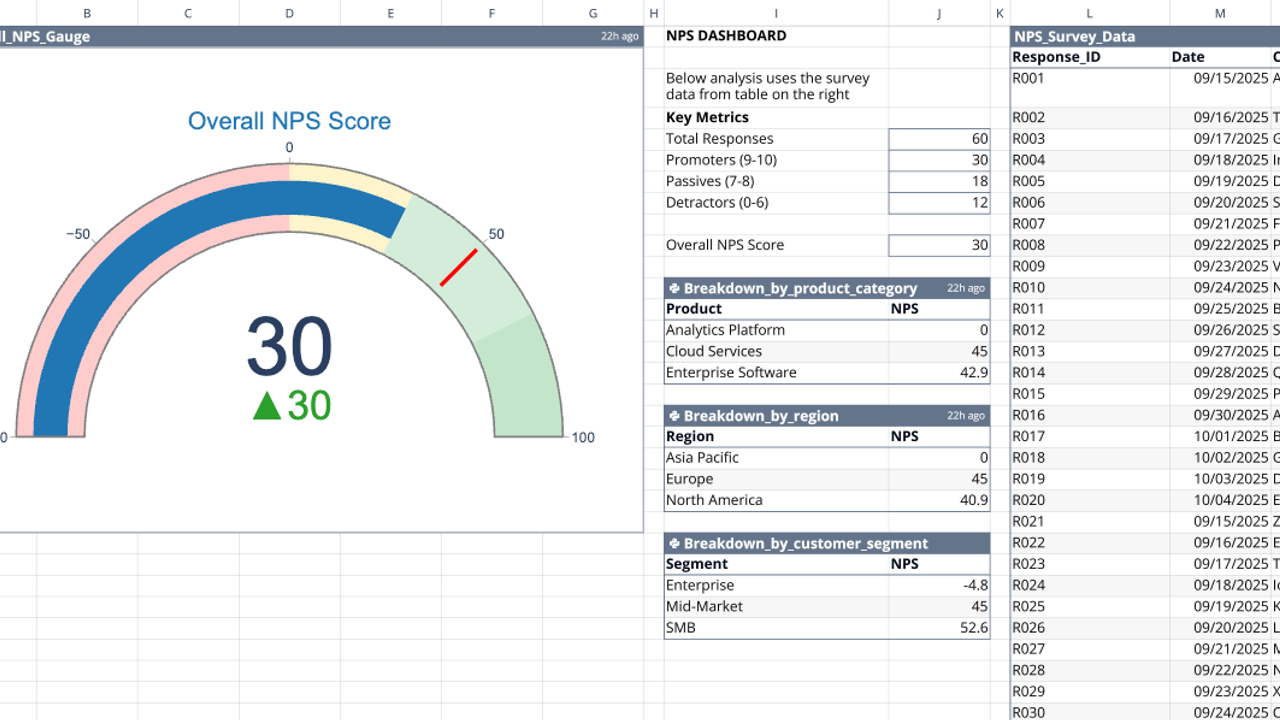Select column header G
Viewport: 1280px width, 720px height.
(x=593, y=13)
